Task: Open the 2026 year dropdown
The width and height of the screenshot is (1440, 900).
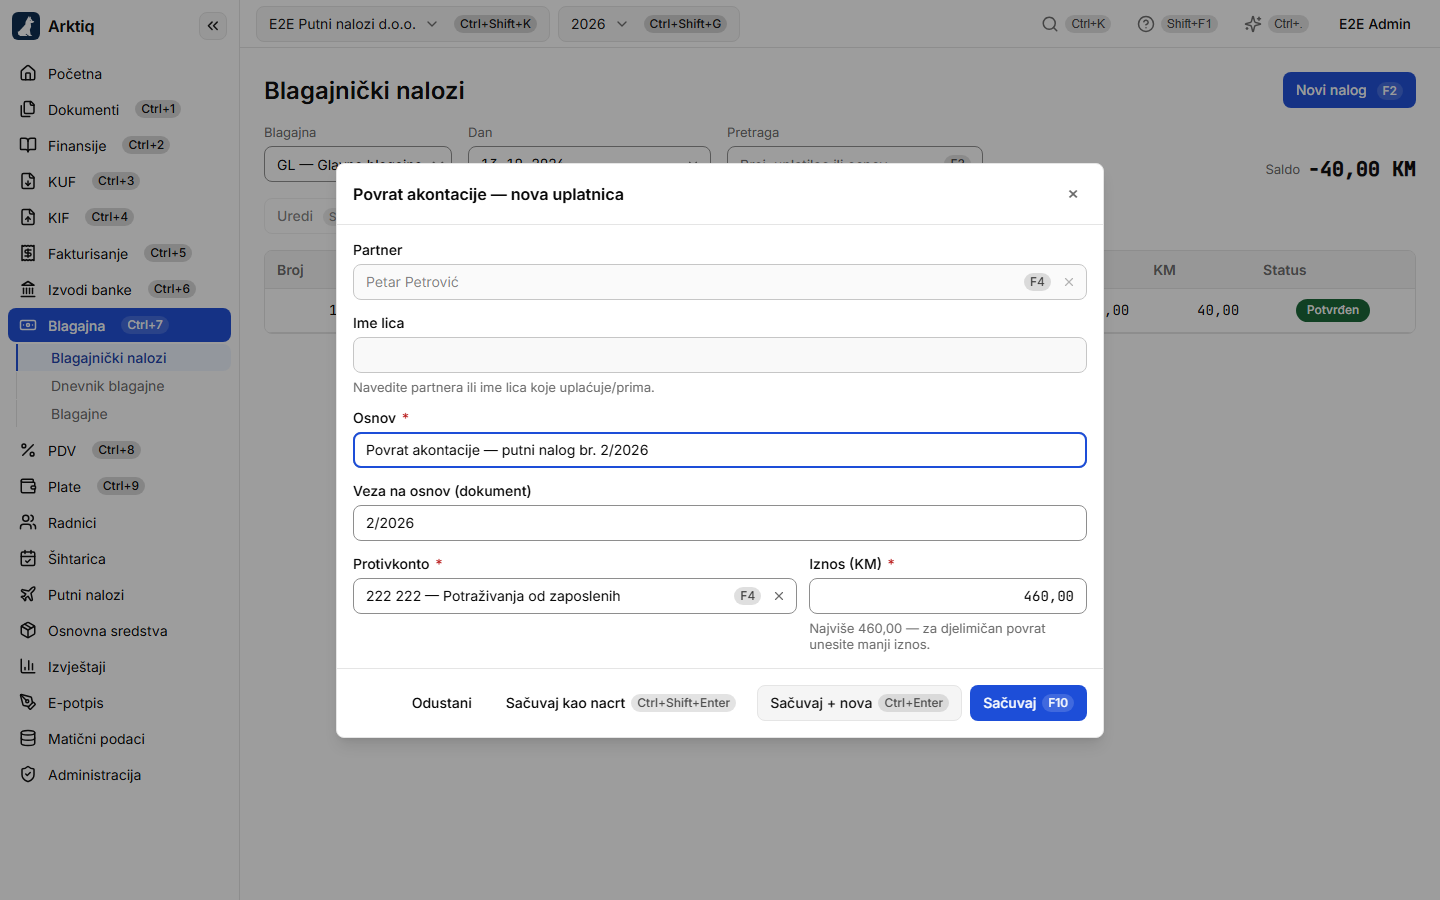Action: [x=649, y=24]
